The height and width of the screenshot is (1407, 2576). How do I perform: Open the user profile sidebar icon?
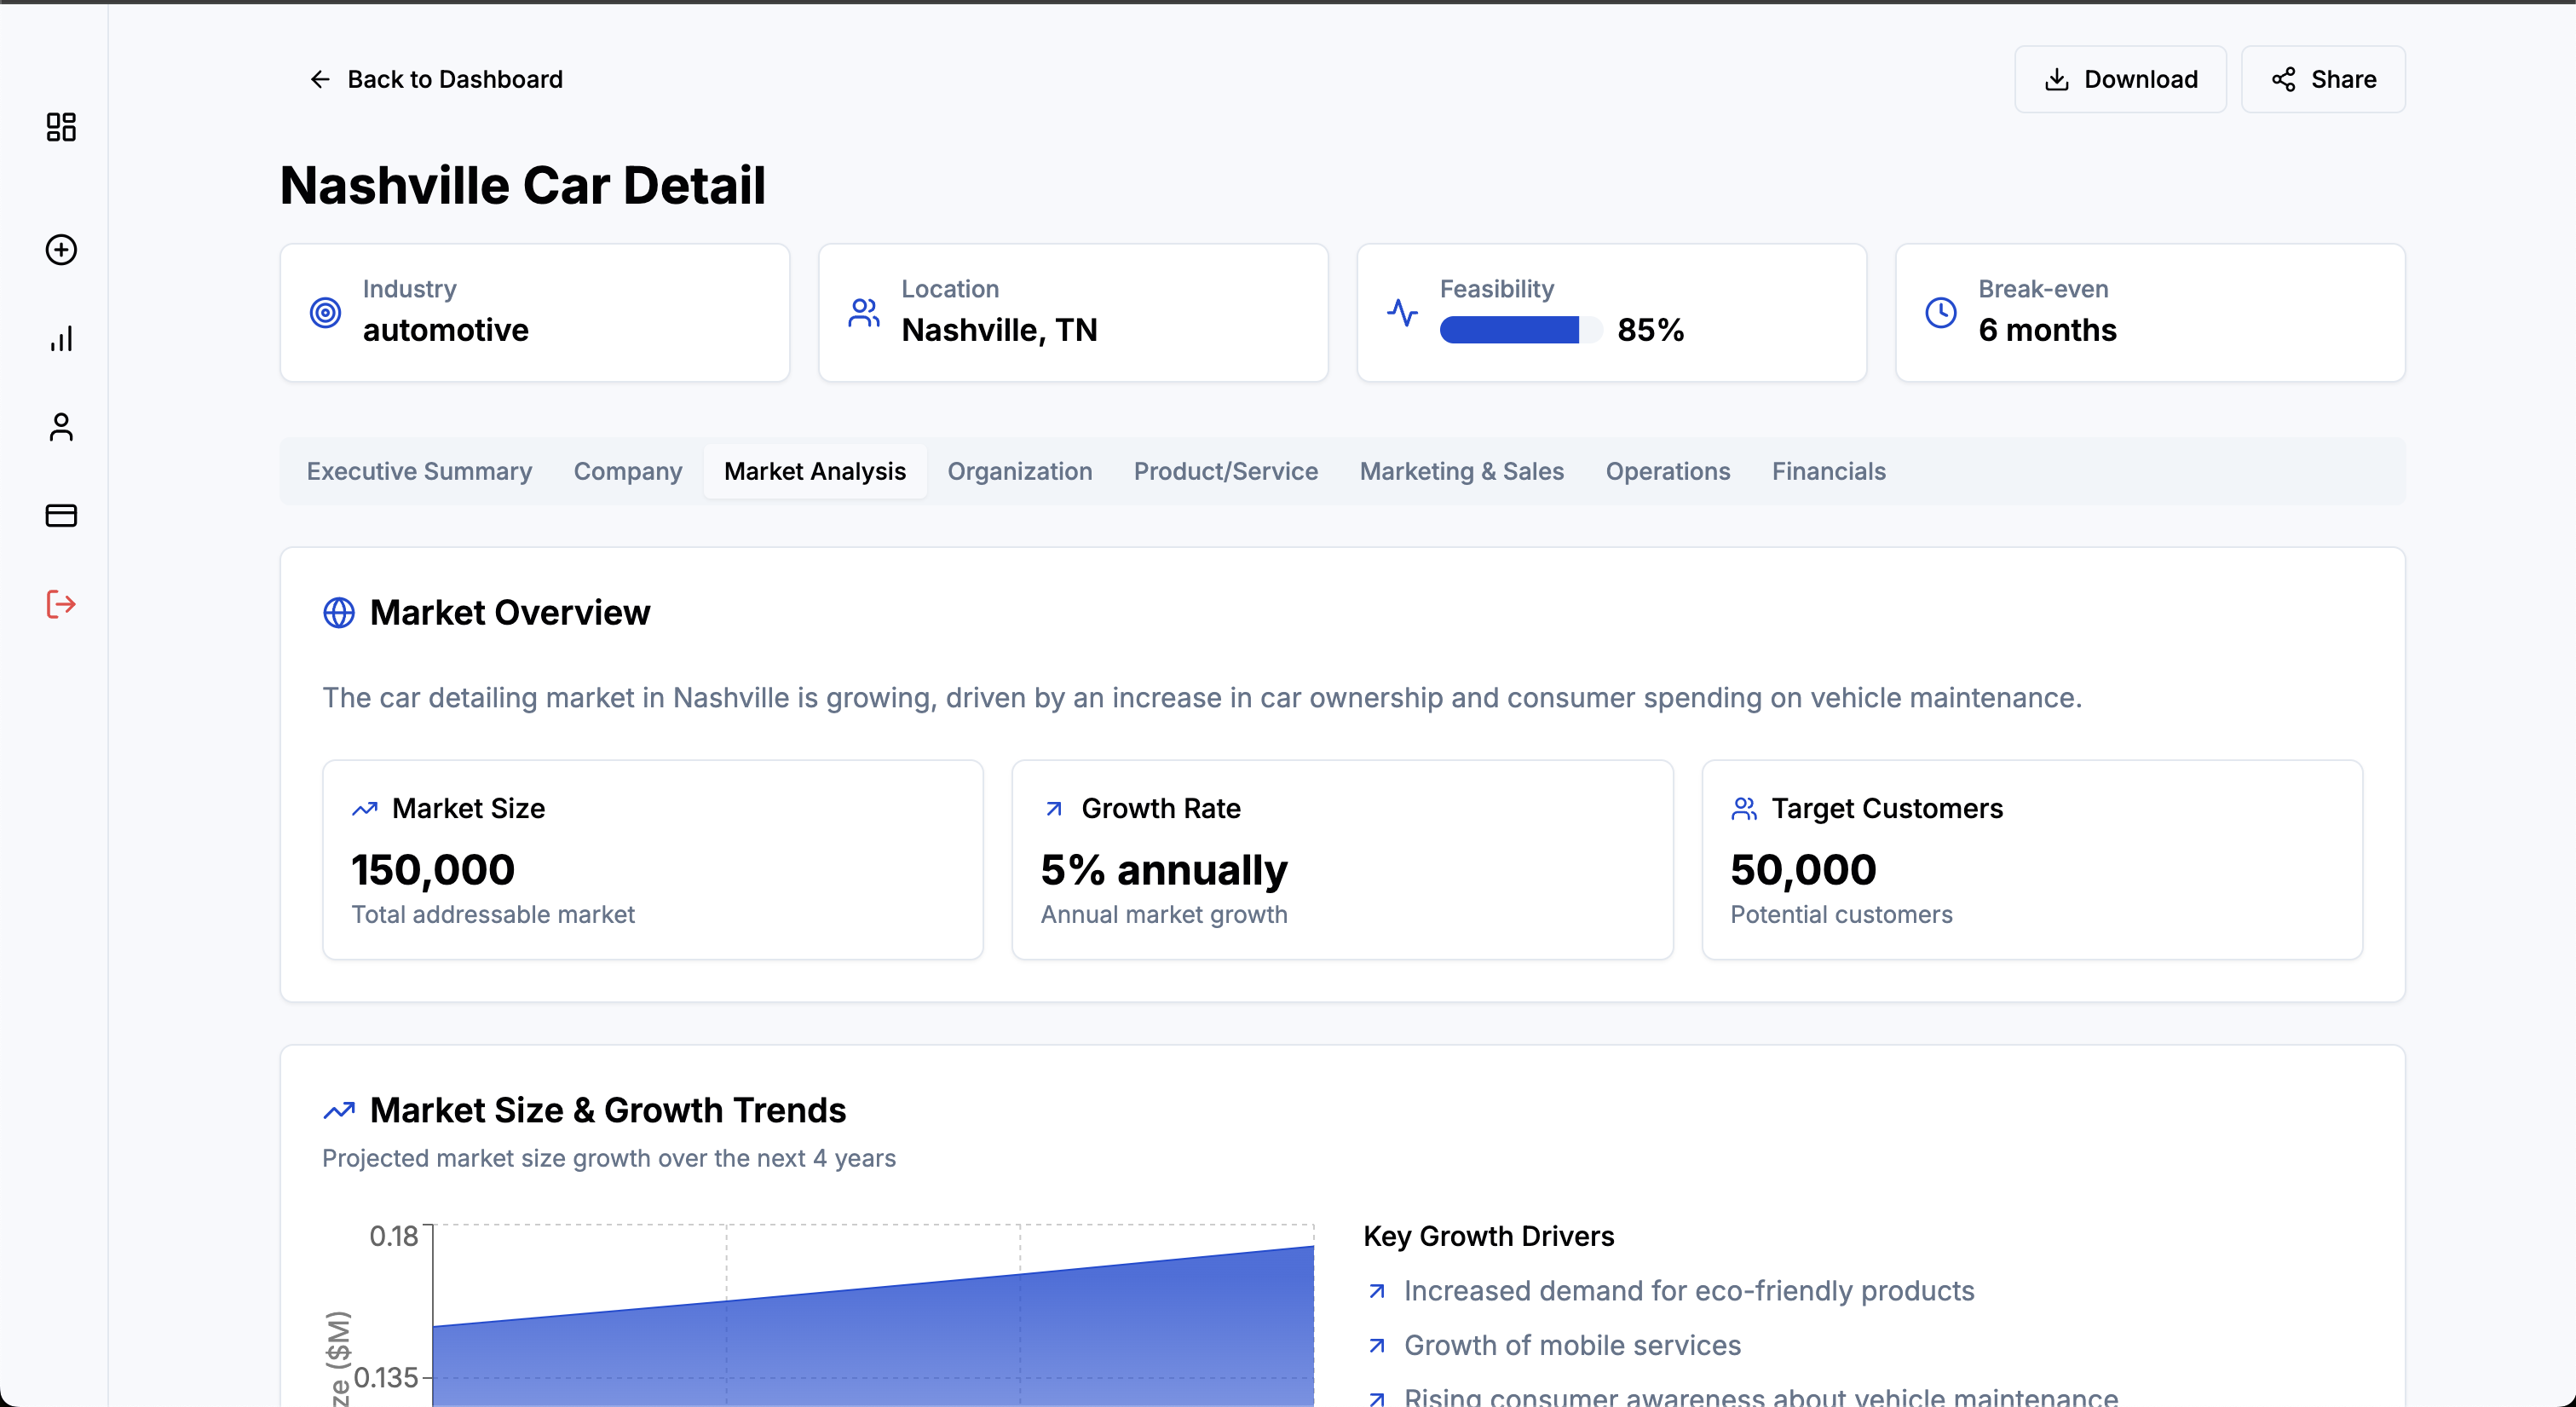point(61,427)
